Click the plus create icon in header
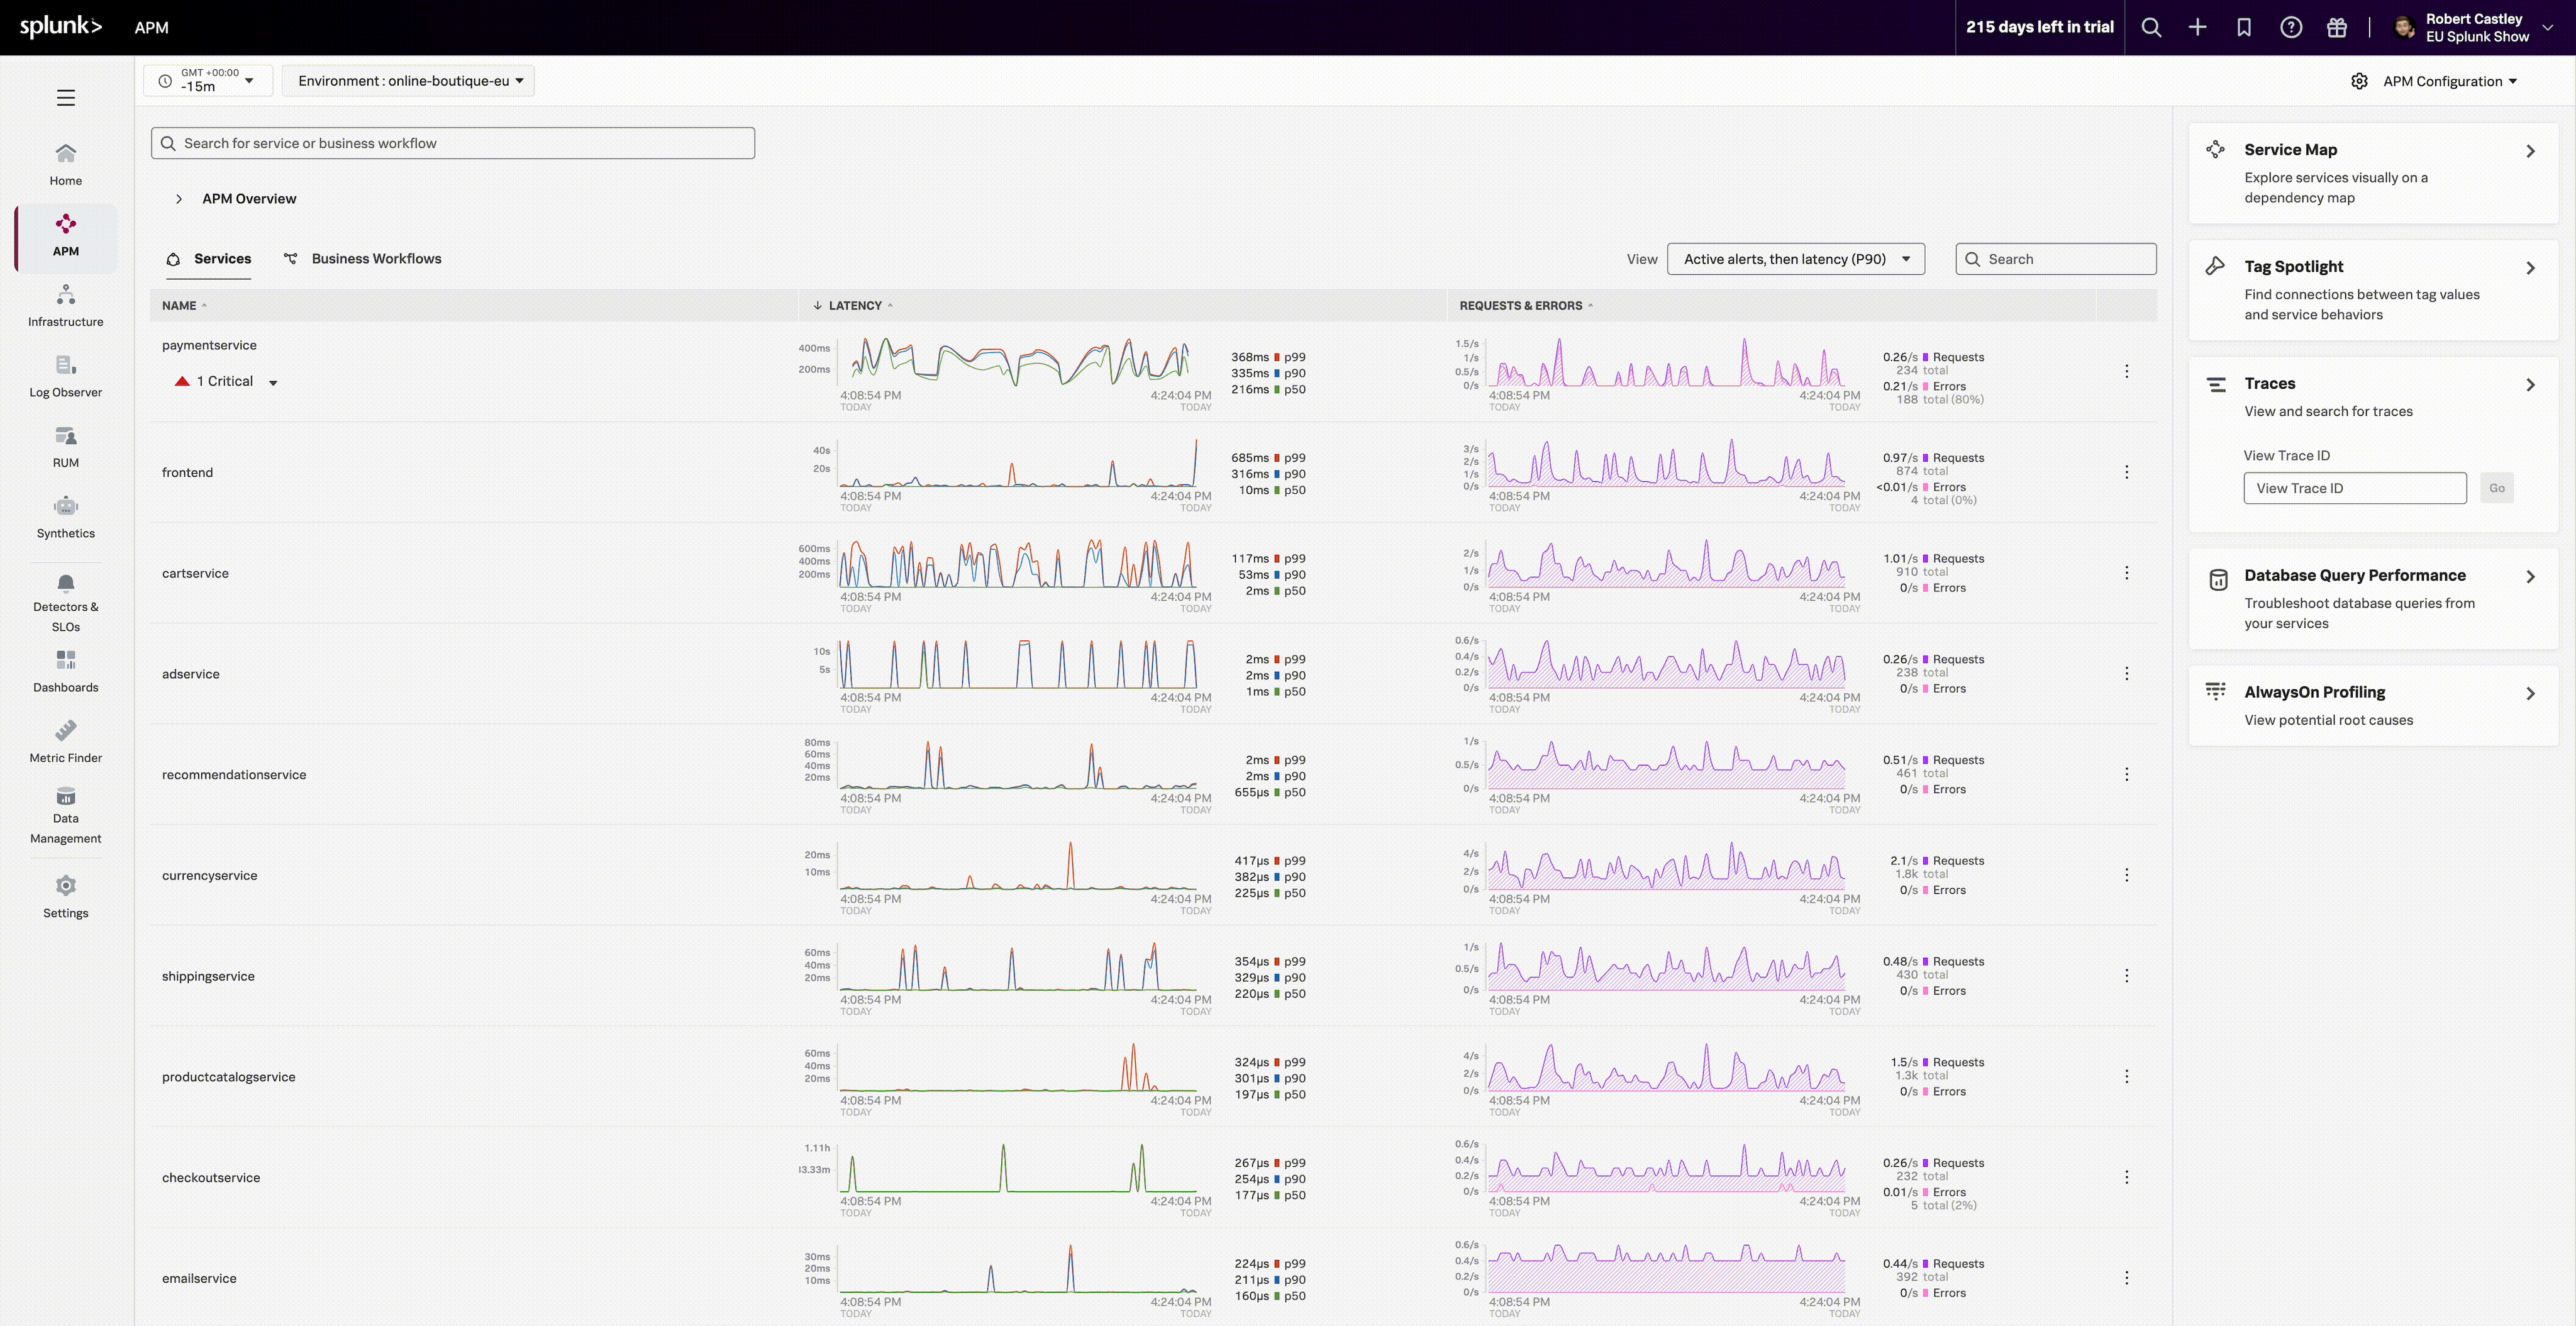The width and height of the screenshot is (2576, 1326). (2197, 28)
